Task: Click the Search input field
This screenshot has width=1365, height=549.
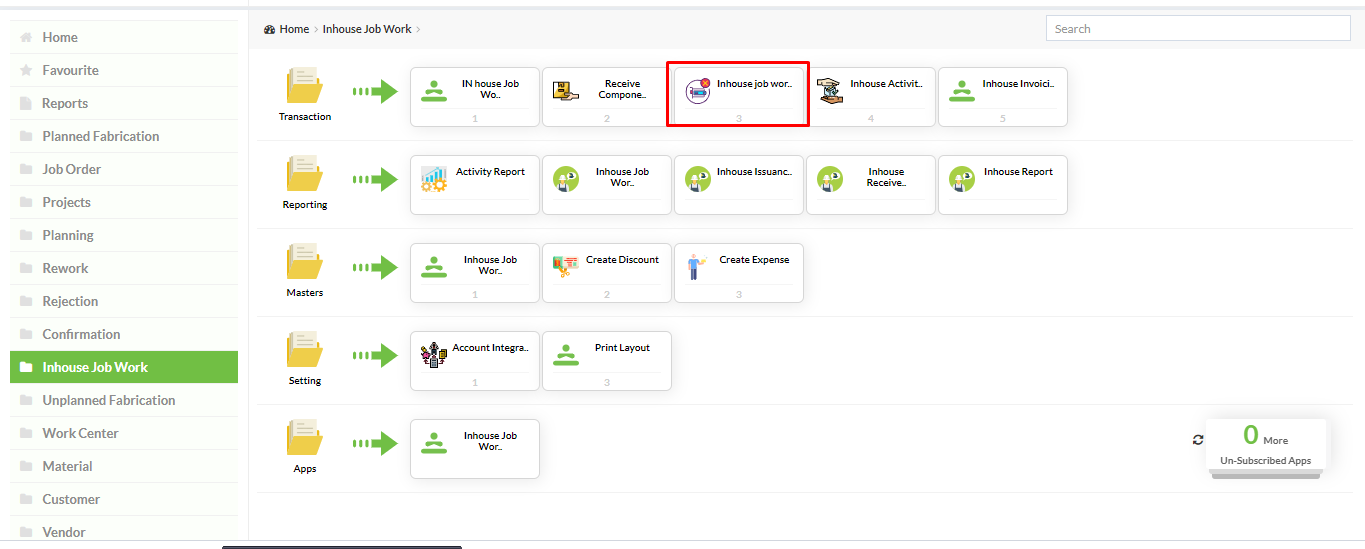Action: 1198,28
